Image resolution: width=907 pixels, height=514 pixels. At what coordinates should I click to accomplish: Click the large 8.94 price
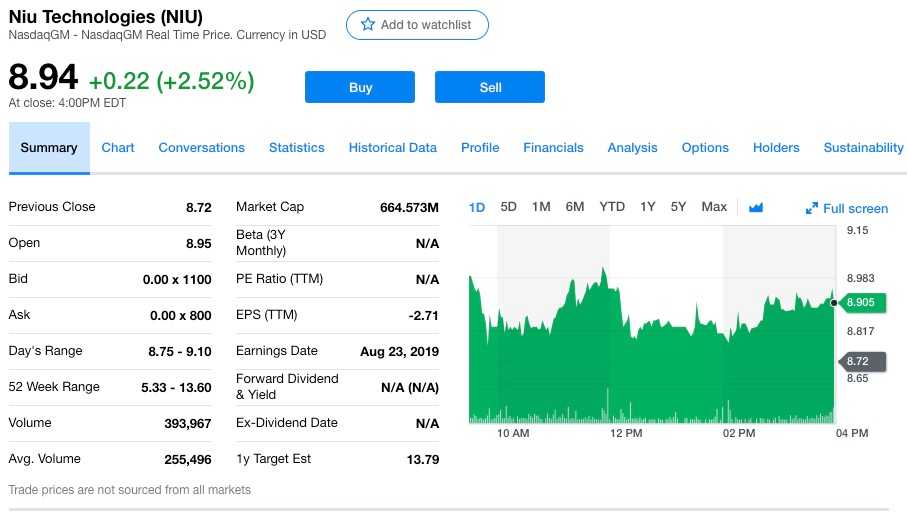(43, 77)
